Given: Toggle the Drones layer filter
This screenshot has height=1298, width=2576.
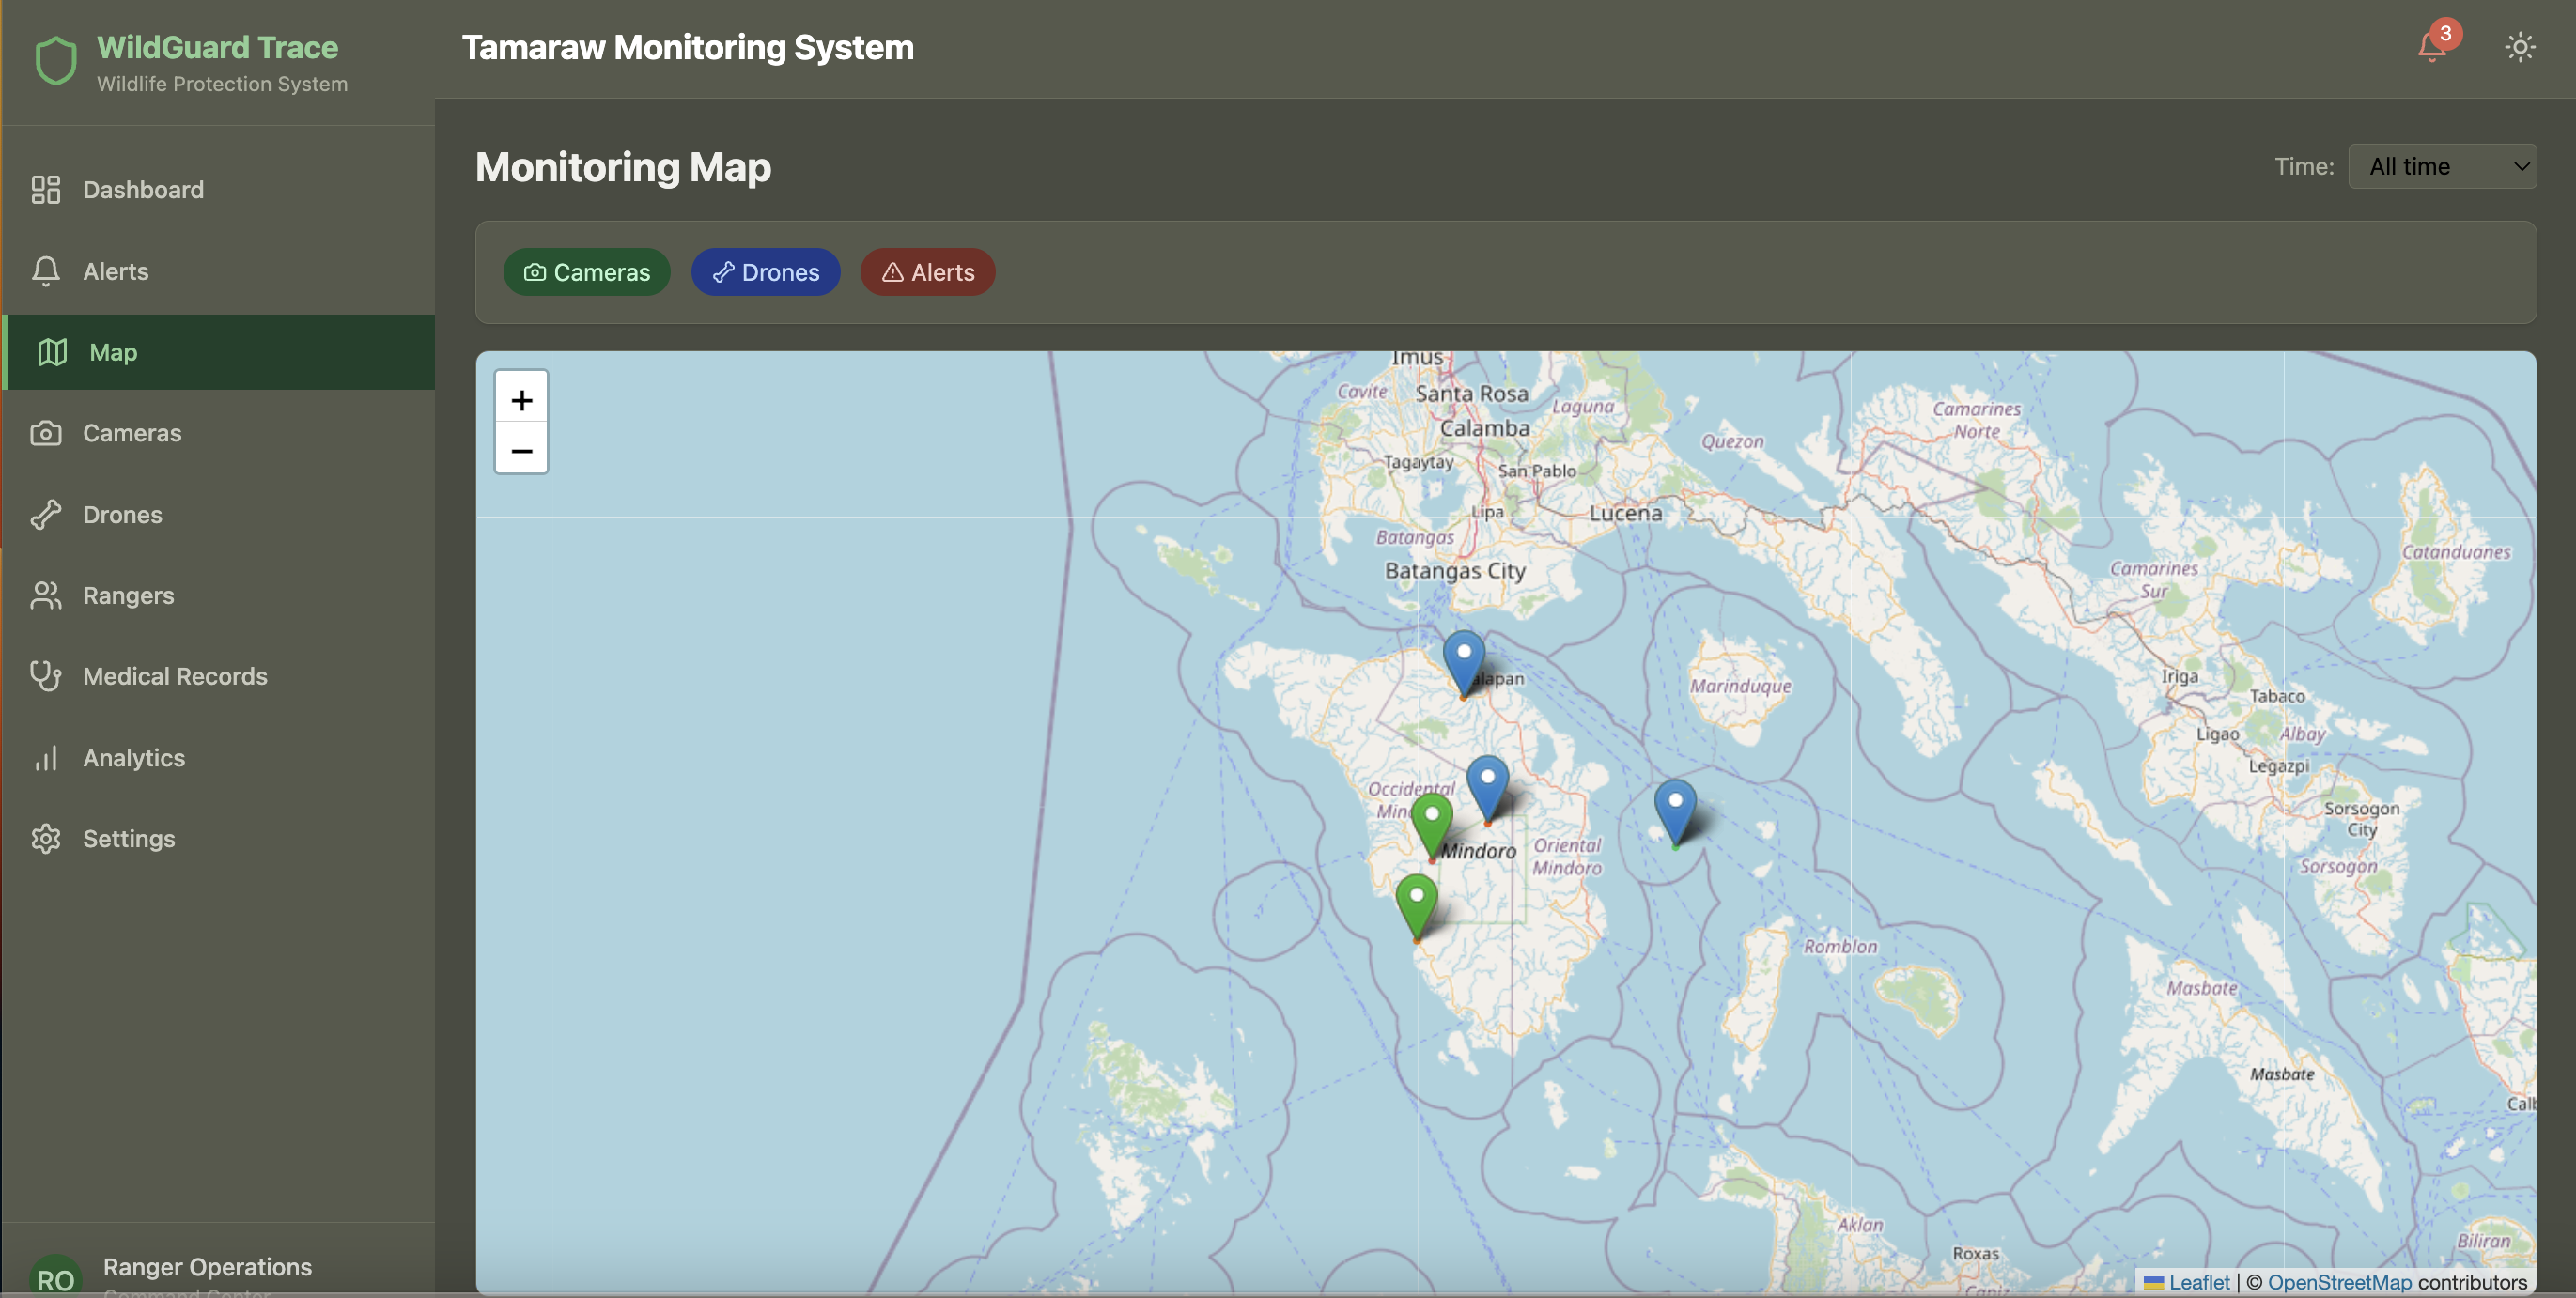Looking at the screenshot, I should [765, 272].
